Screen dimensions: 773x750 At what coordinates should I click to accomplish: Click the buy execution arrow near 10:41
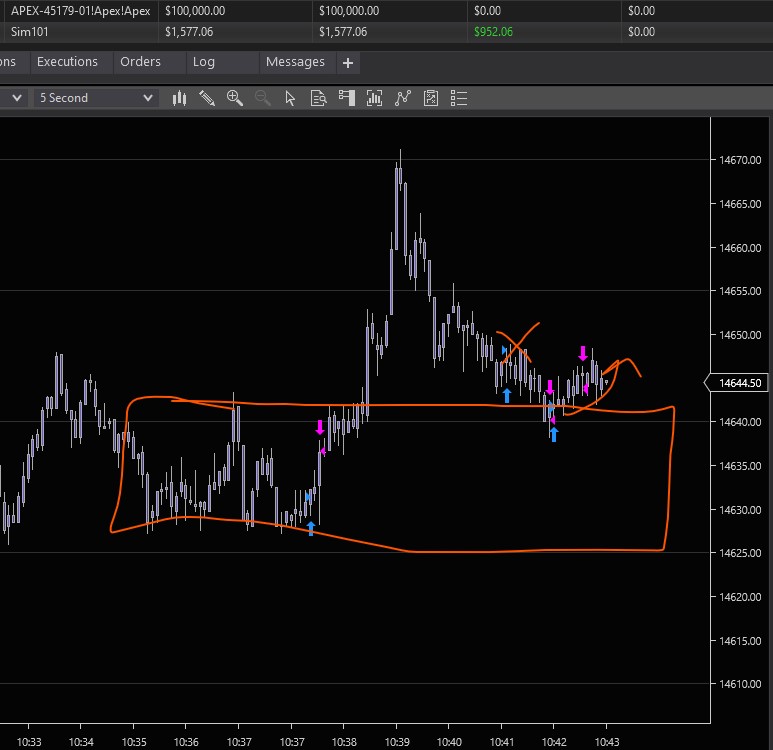507,395
